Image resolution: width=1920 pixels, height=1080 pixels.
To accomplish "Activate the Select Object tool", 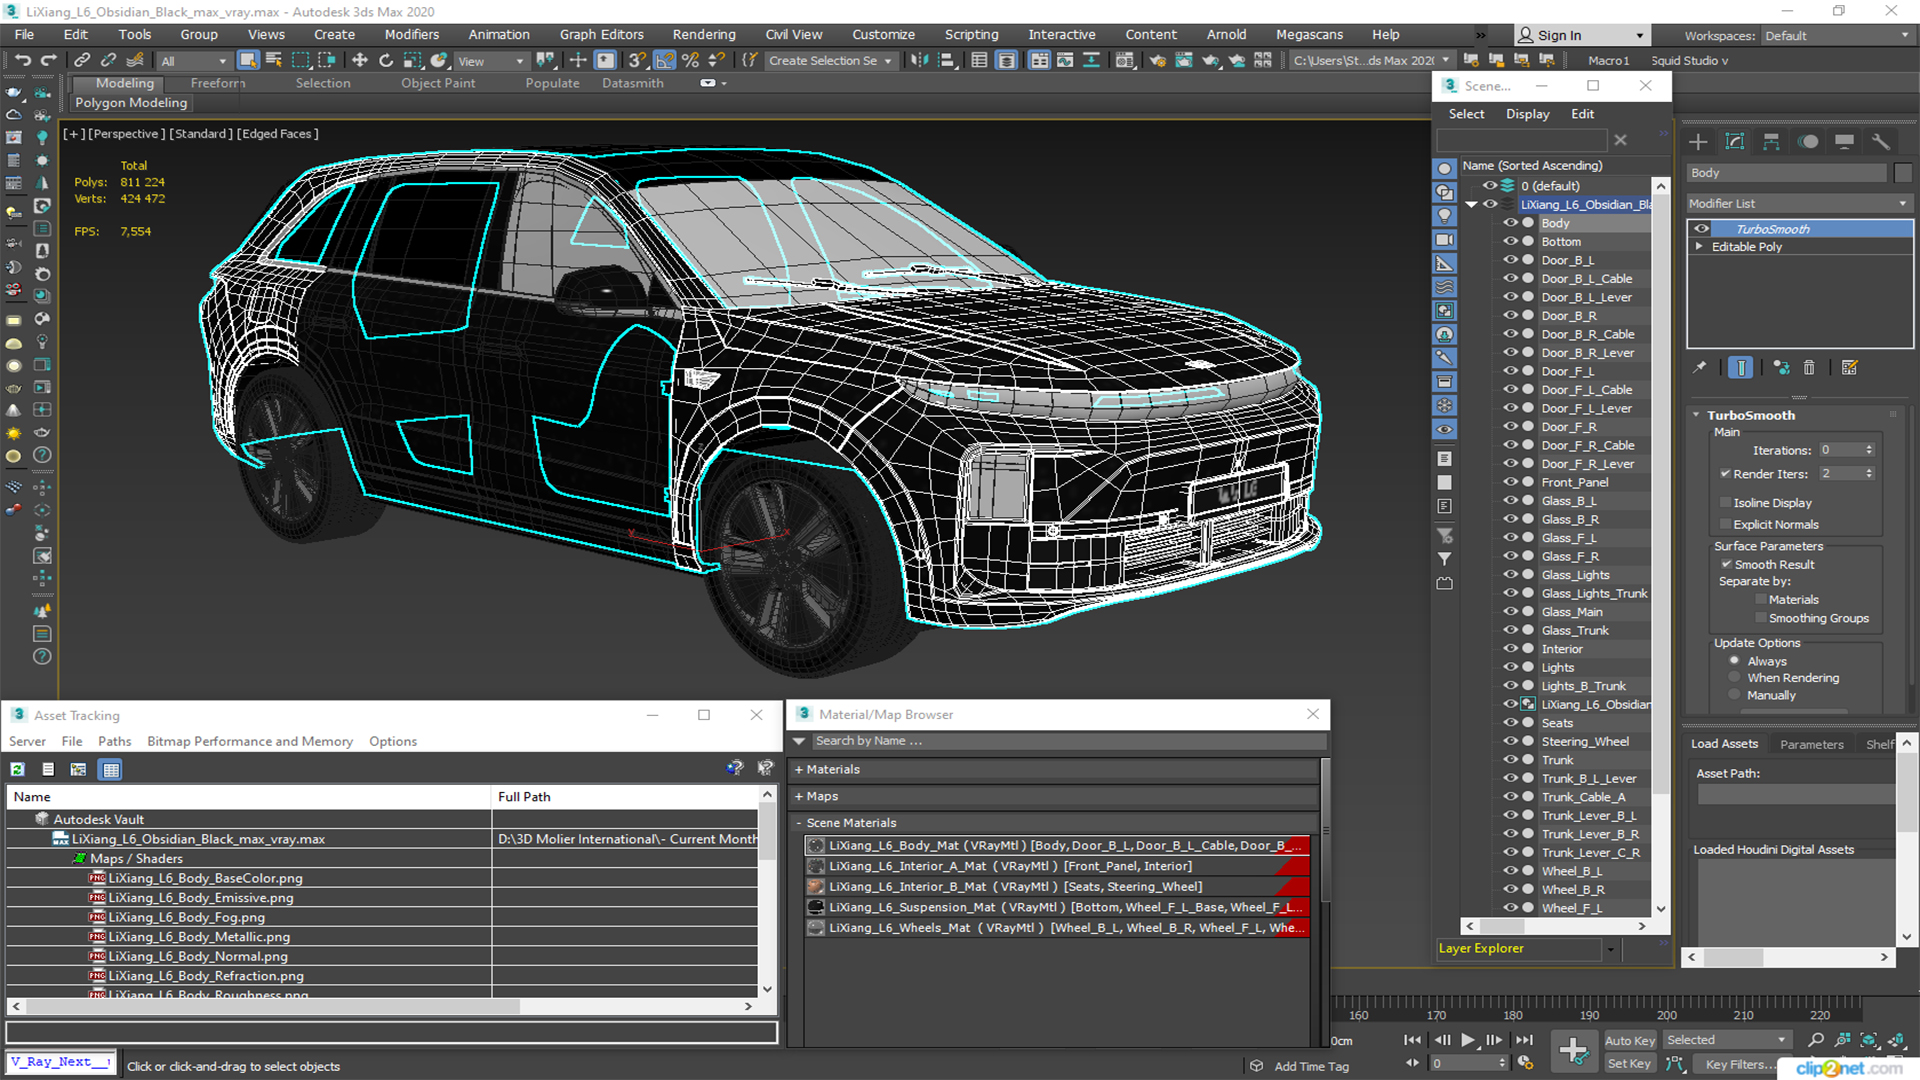I will [248, 61].
